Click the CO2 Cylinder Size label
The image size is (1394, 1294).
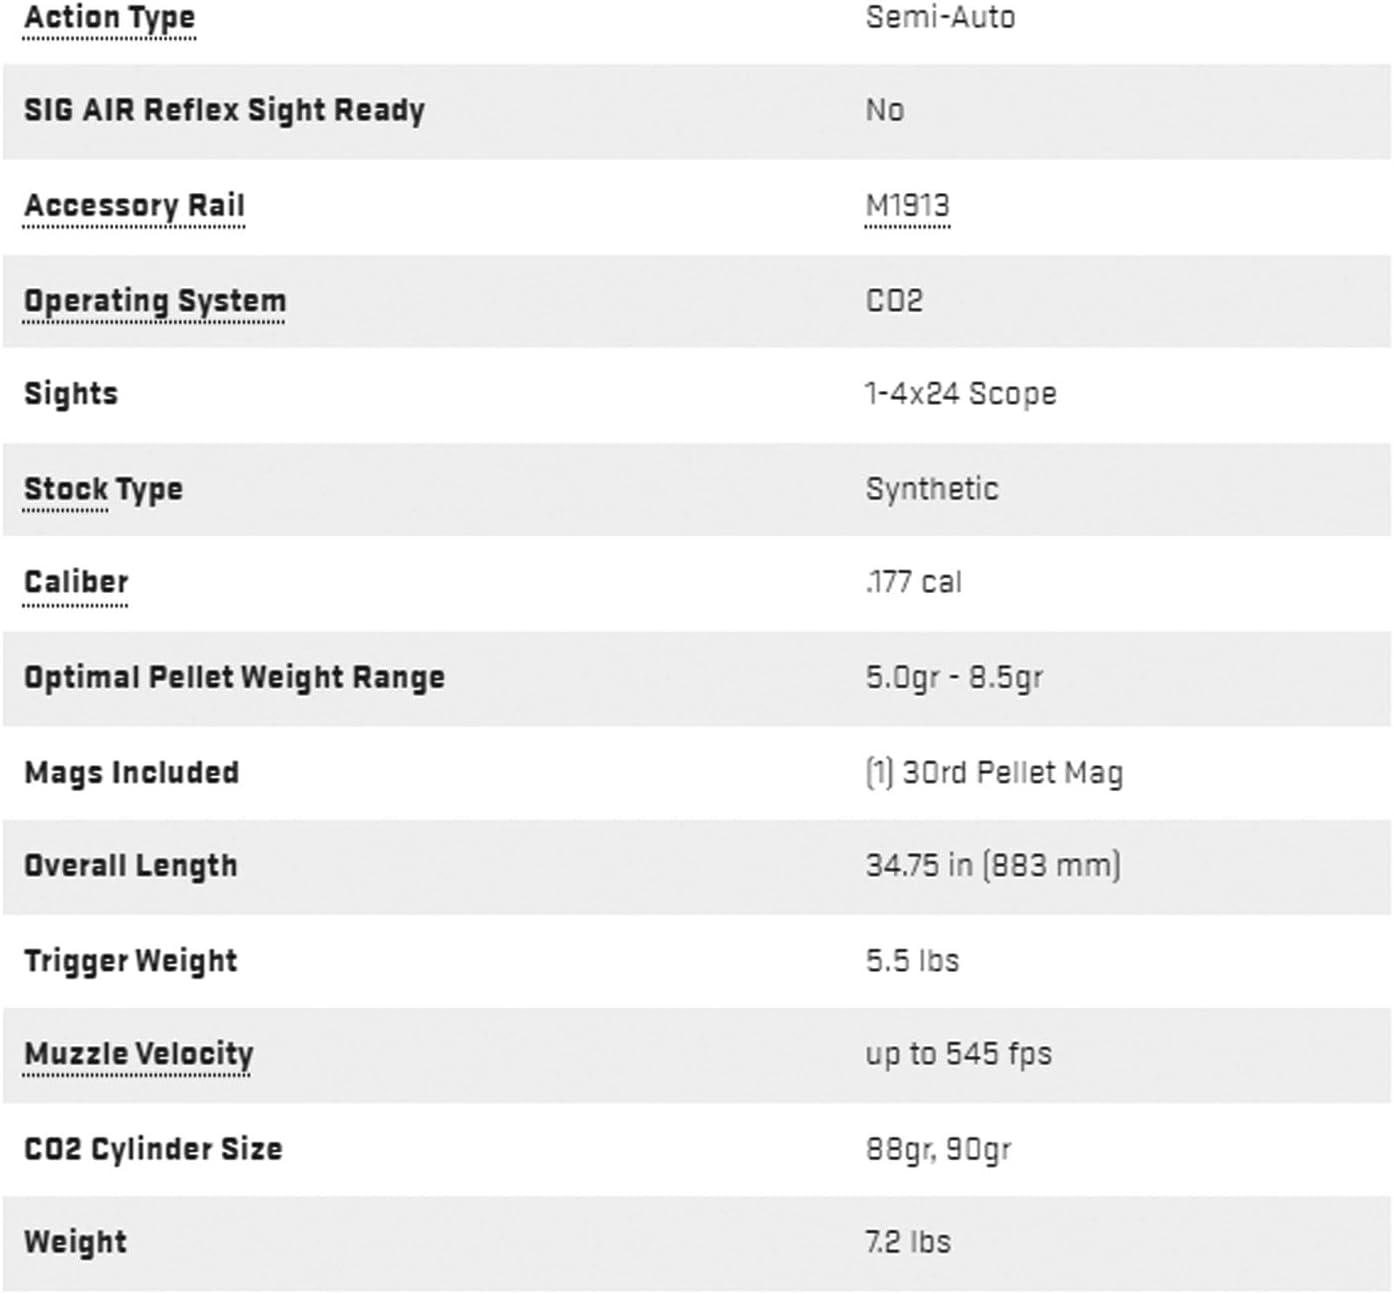[x=153, y=1149]
